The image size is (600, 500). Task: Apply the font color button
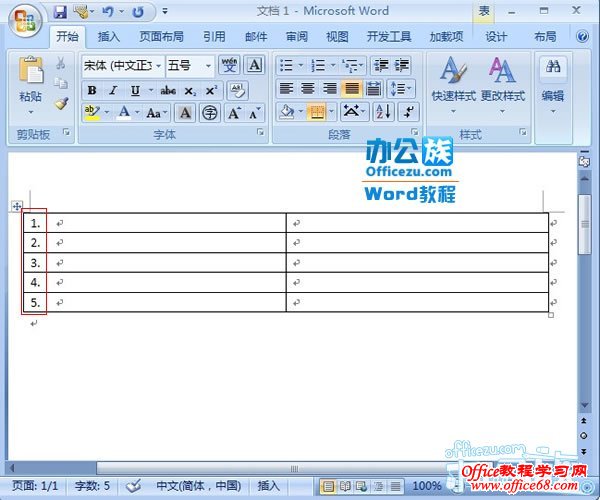point(124,112)
